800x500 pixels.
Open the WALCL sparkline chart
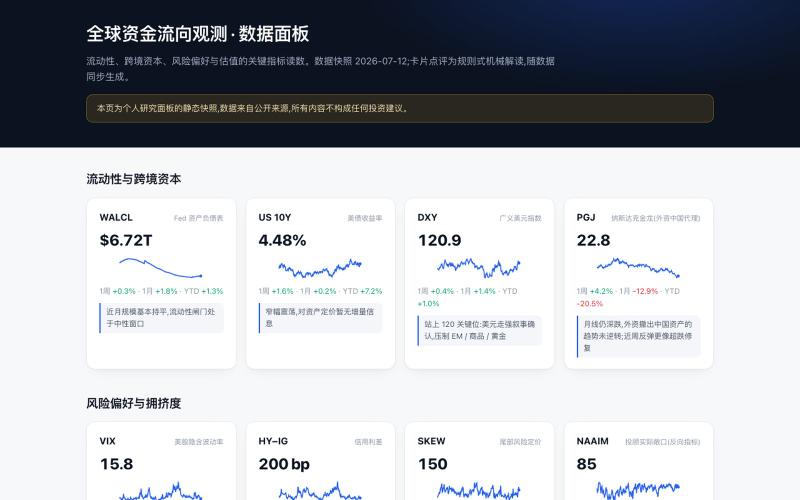coord(161,268)
